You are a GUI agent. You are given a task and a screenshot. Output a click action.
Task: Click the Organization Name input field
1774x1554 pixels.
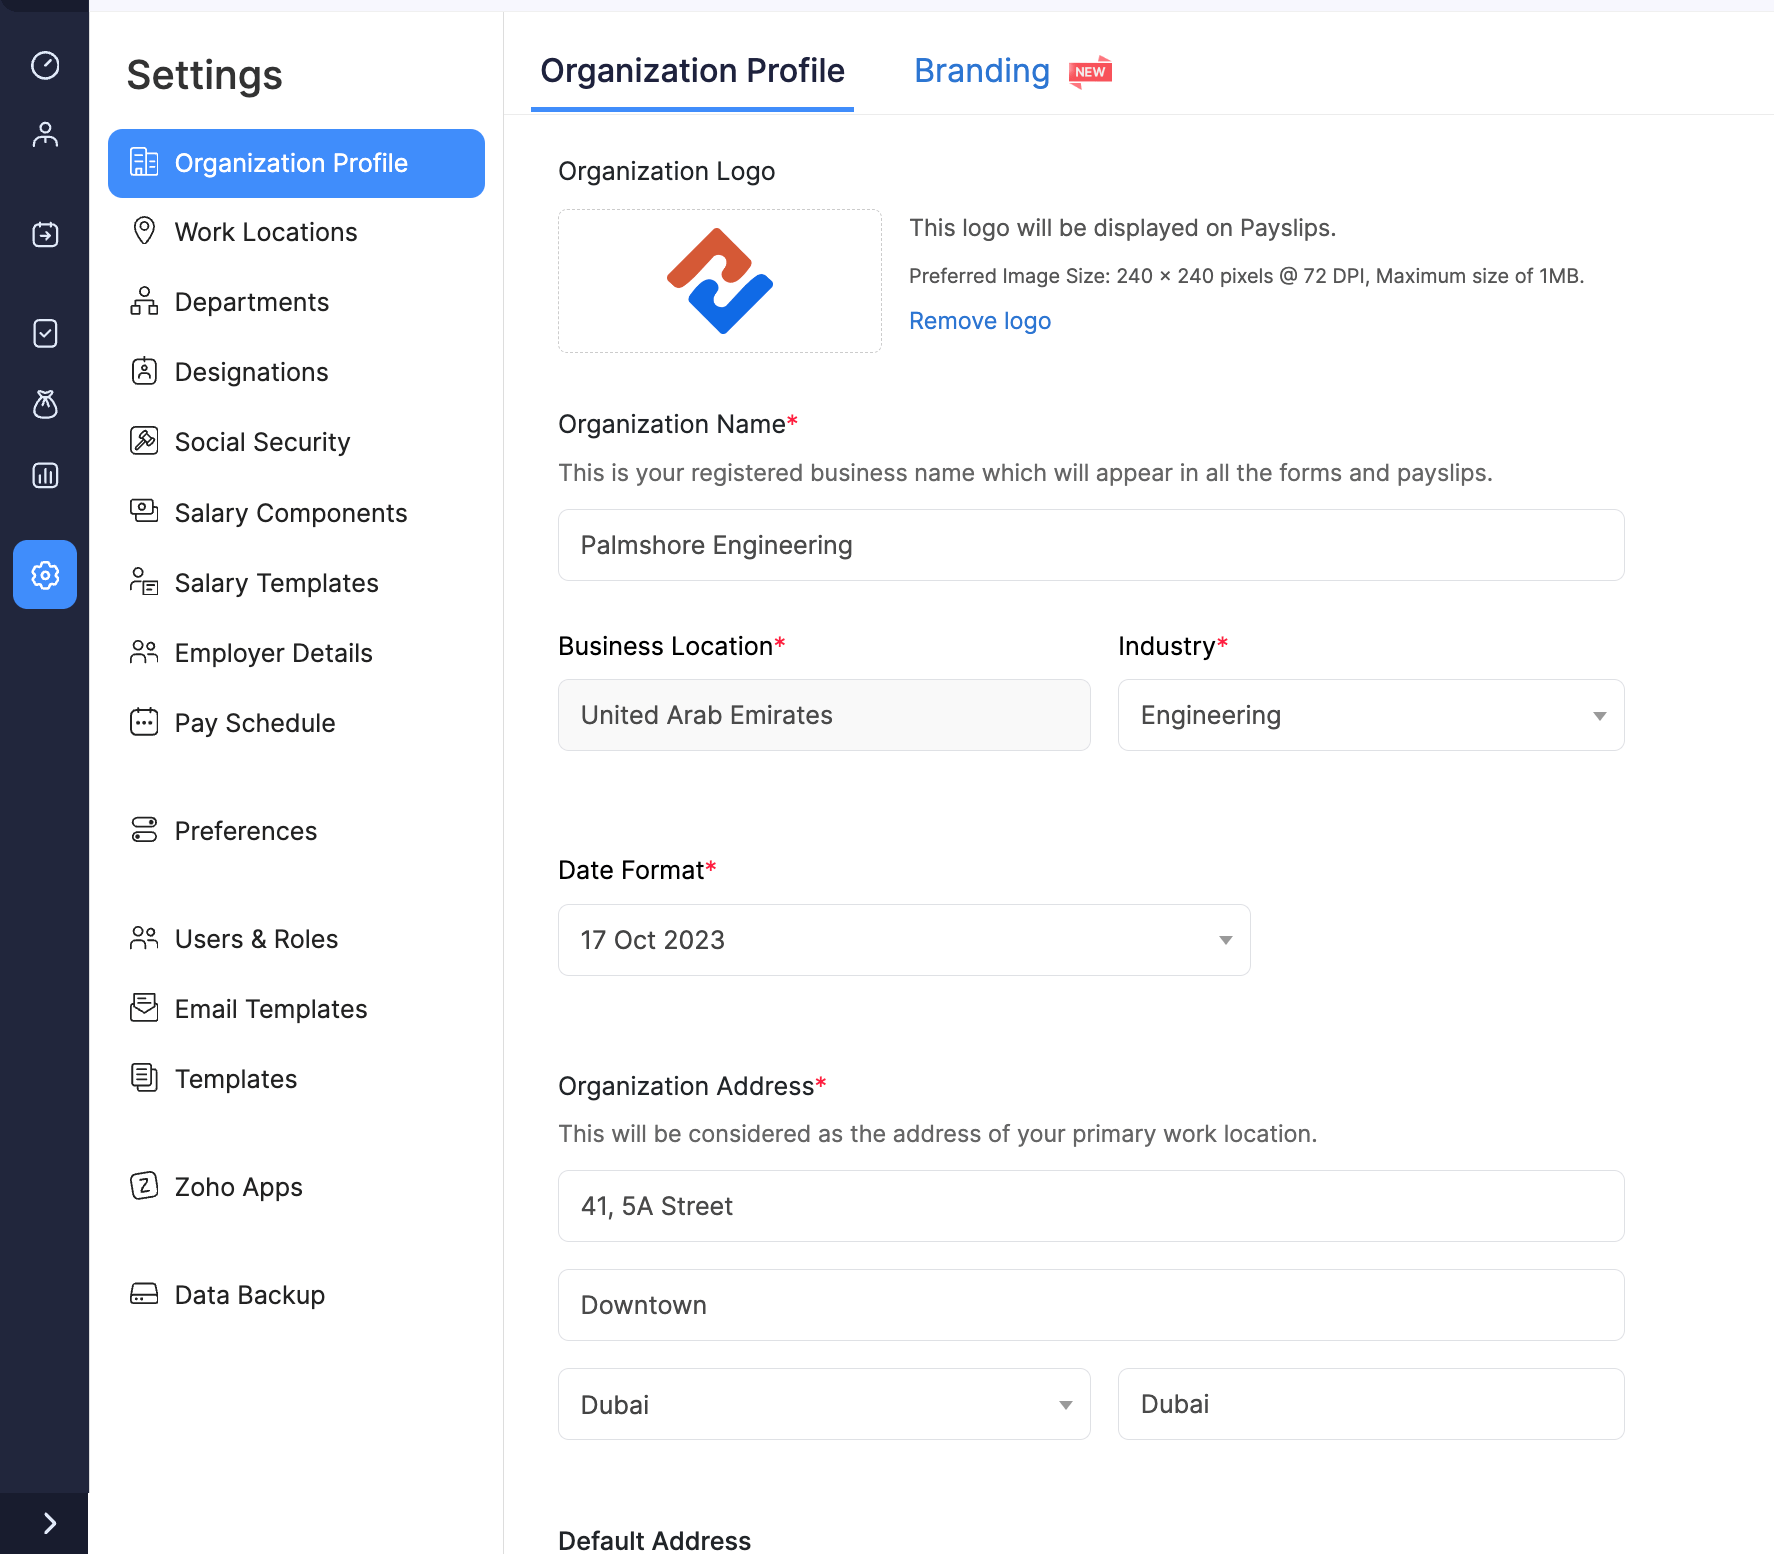(1090, 545)
